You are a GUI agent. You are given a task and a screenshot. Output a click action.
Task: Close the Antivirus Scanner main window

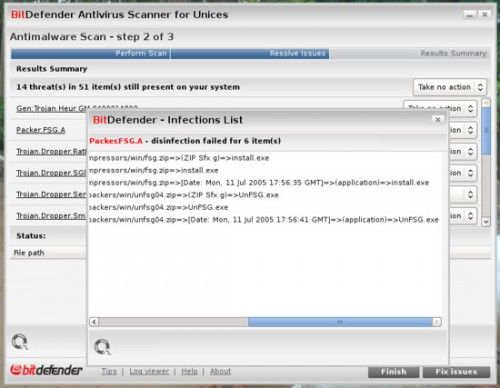[x=485, y=15]
